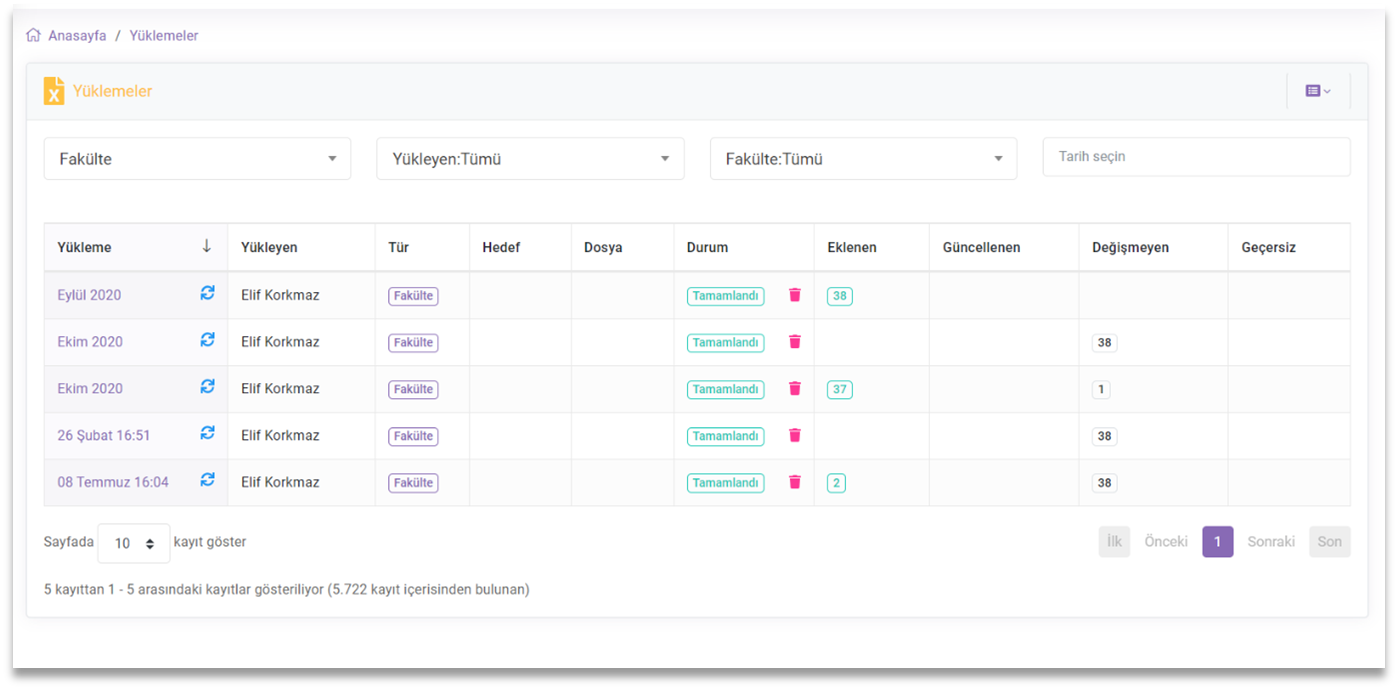The width and height of the screenshot is (1398, 690).
Task: Click the home icon in breadcrumb
Action: [x=34, y=35]
